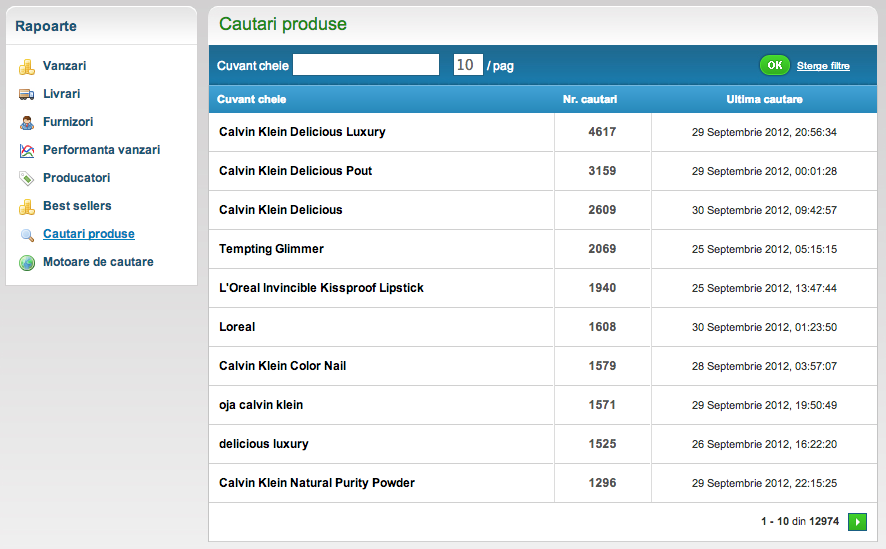Click the Sterge filtre link
This screenshot has width=886, height=549.
tap(823, 66)
